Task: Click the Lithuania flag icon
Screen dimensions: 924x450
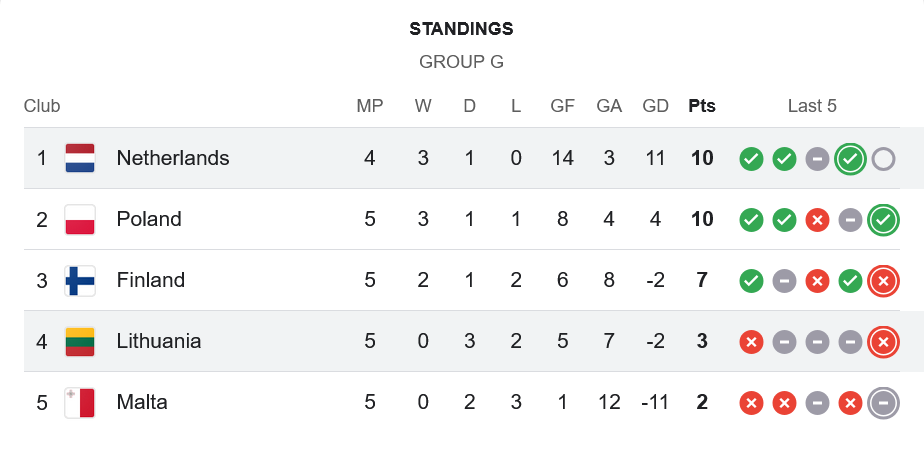Action: click(x=80, y=341)
